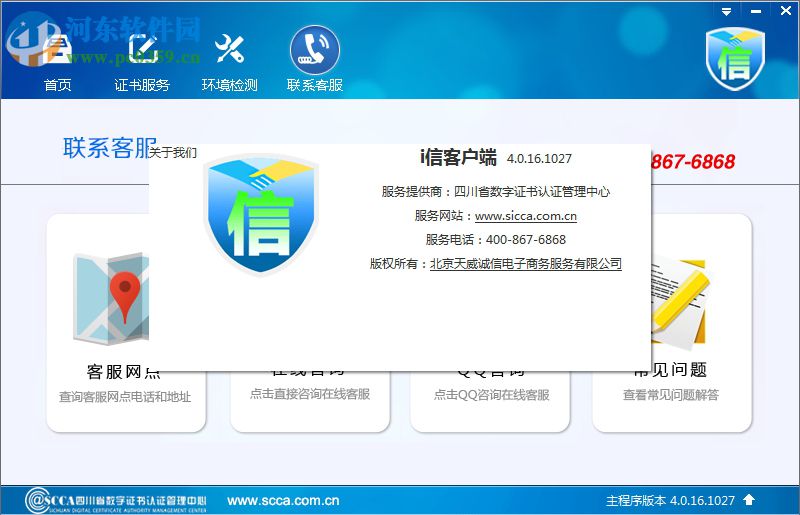
Task: Click the 证书服务 label in toolbar
Action: (142, 85)
